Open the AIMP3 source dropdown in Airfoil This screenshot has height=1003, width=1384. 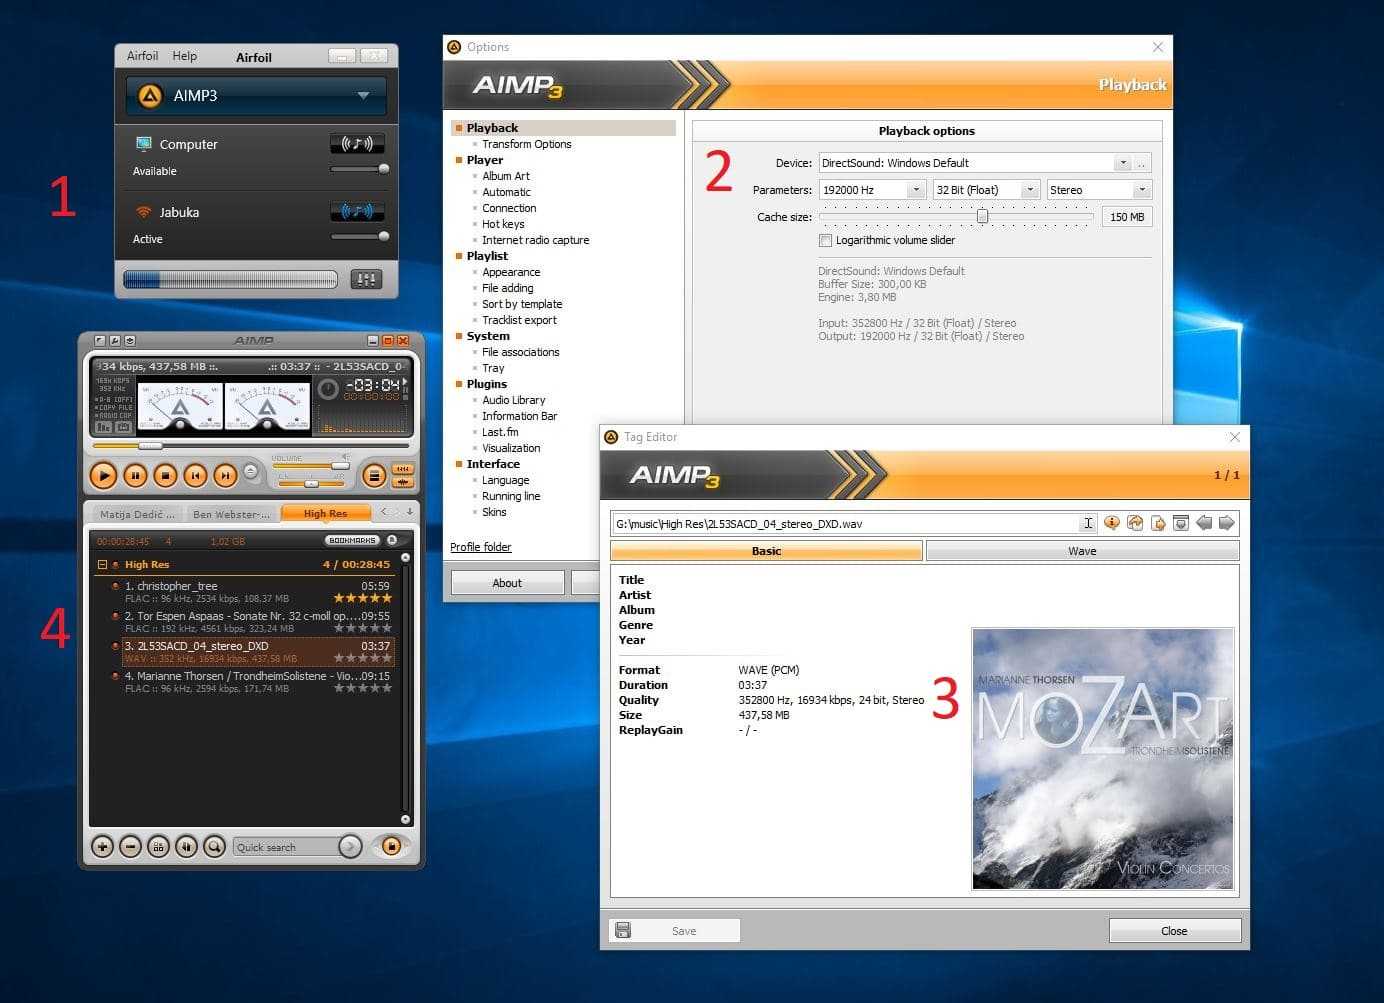[x=256, y=96]
